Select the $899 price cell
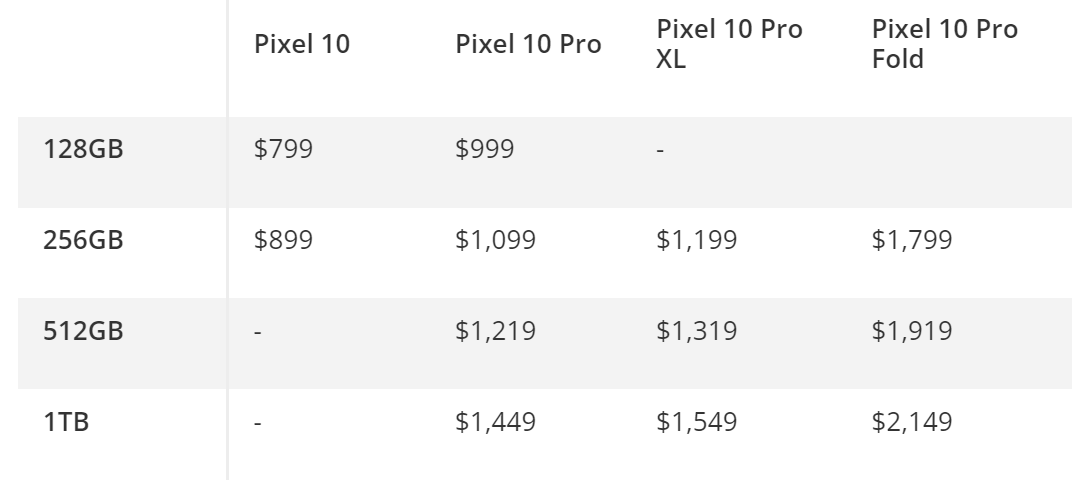The image size is (1079, 490). [284, 240]
